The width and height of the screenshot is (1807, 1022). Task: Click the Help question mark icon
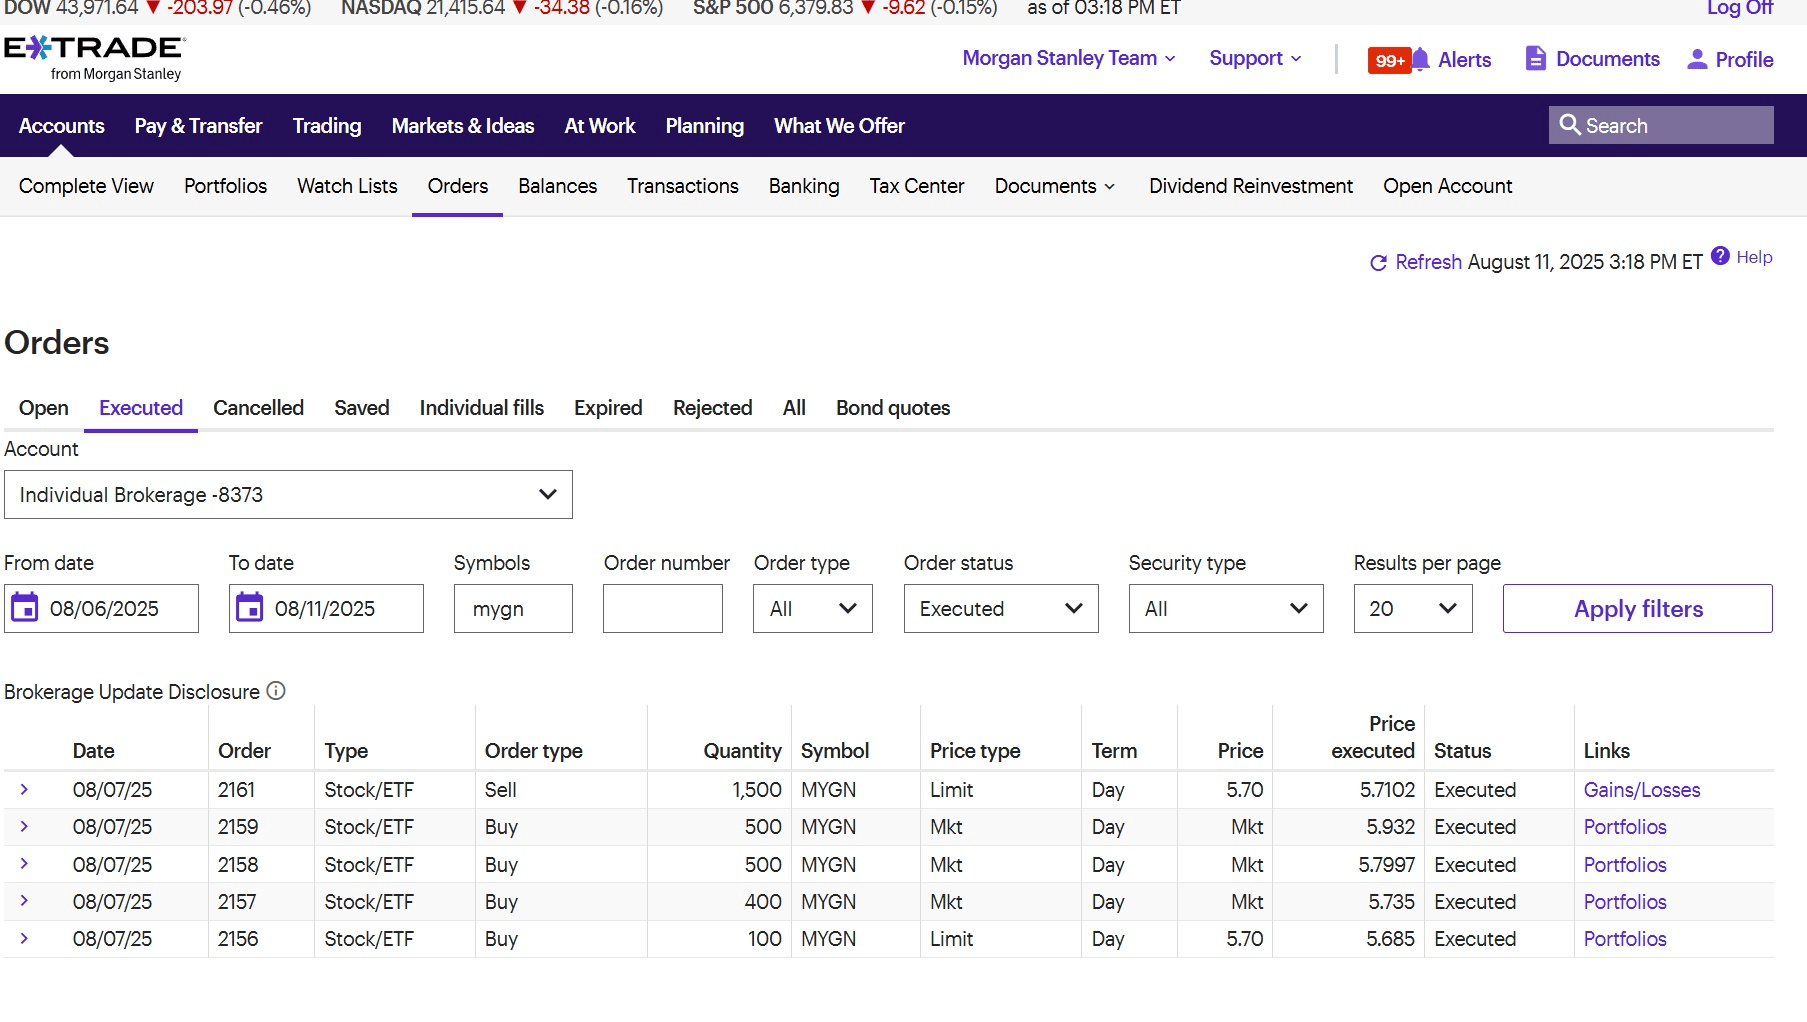click(x=1720, y=256)
